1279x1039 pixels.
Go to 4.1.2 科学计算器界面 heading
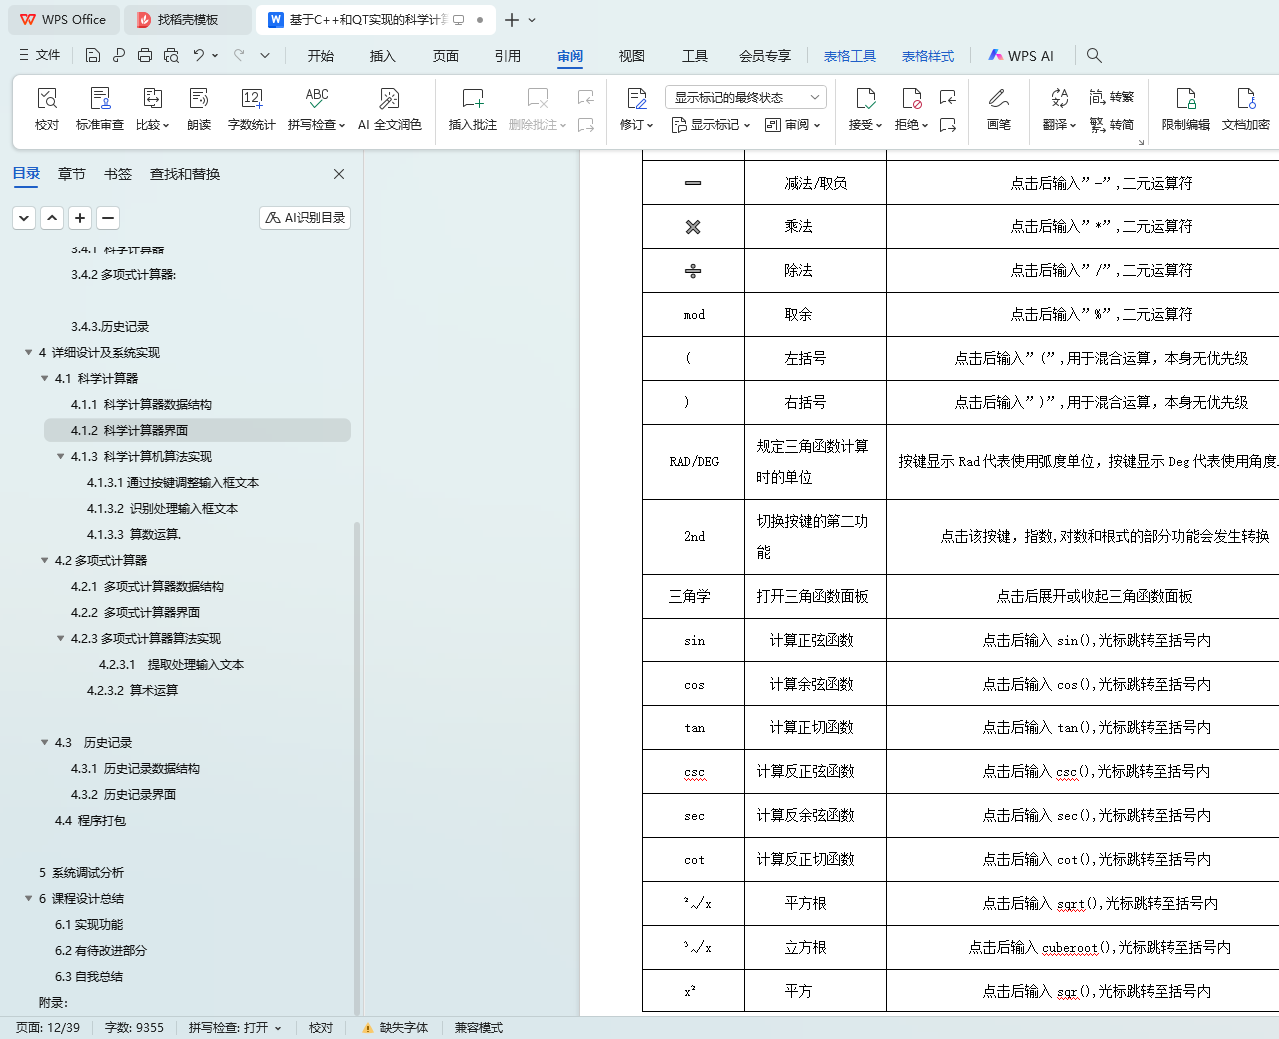(197, 430)
